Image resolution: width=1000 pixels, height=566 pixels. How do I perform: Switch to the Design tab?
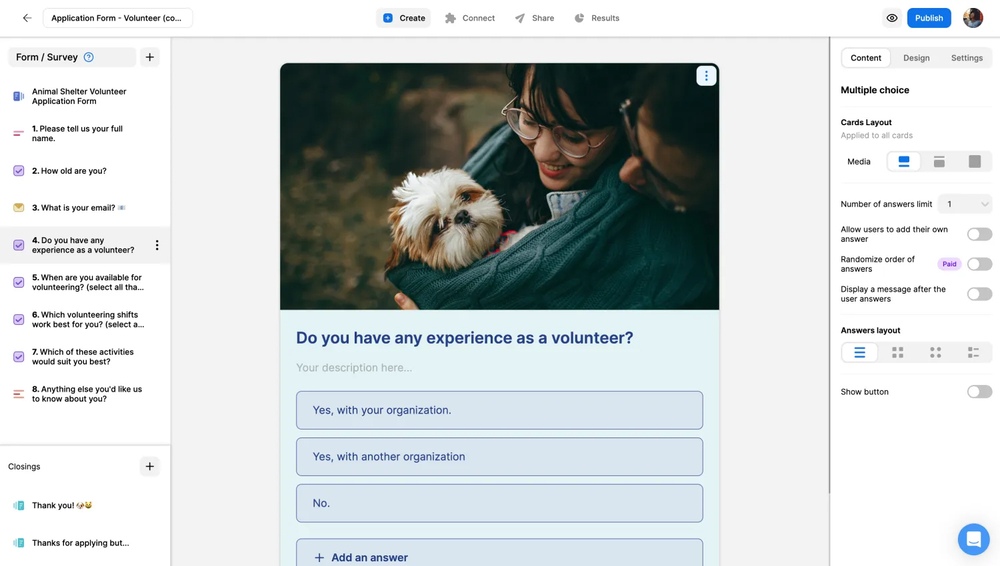916,58
